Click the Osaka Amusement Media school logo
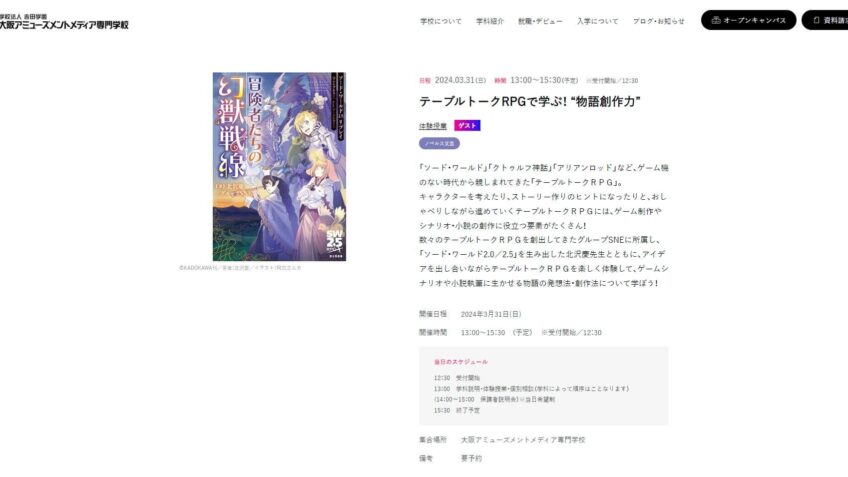The image size is (848, 477). pos(64,22)
